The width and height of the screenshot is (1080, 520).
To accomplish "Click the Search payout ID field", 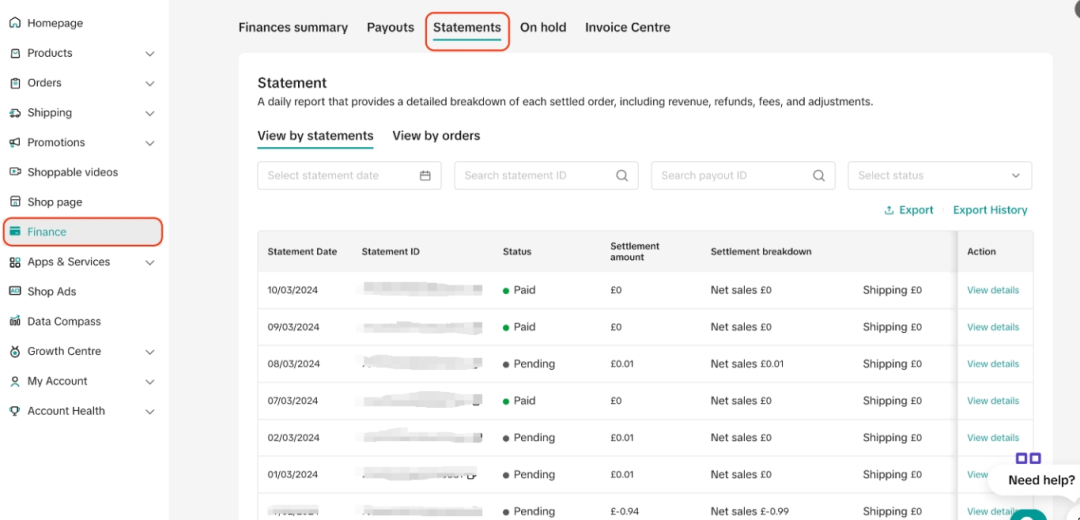I will [743, 176].
